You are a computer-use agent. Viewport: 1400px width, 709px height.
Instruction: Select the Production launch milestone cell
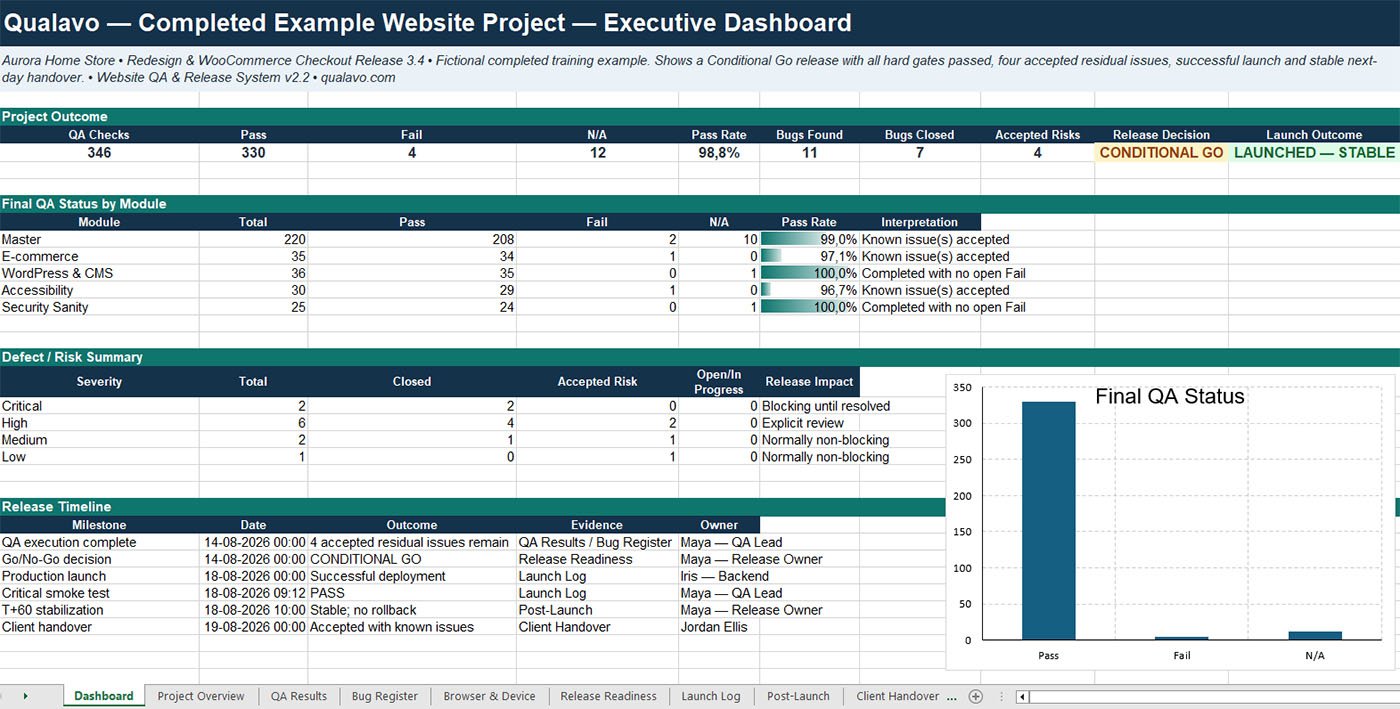pos(99,576)
